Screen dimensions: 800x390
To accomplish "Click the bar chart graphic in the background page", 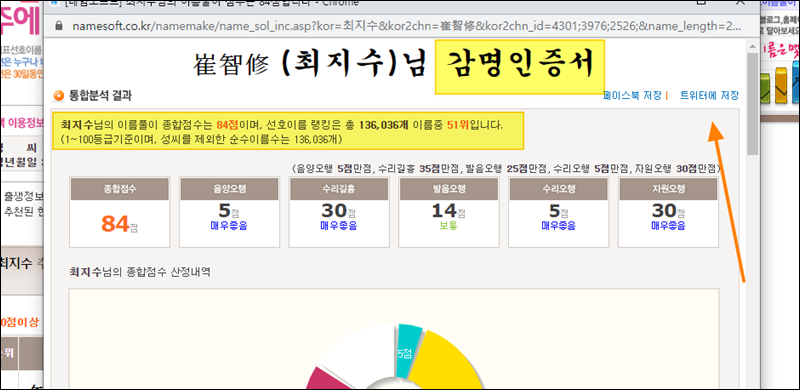I will (x=781, y=84).
